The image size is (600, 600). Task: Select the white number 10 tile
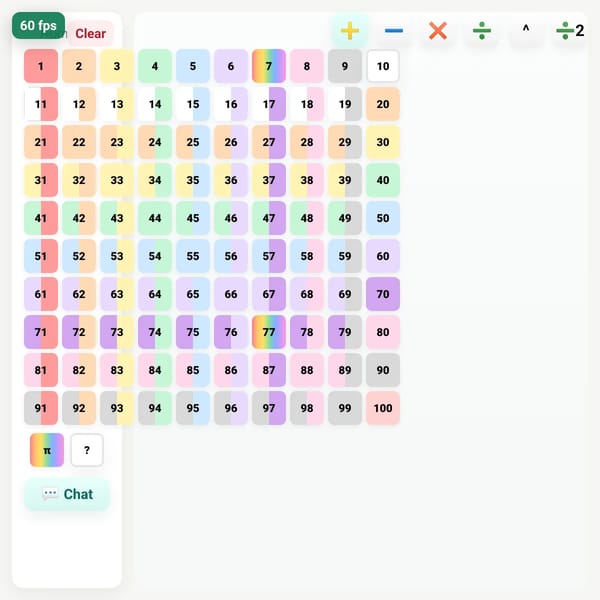[x=383, y=66]
